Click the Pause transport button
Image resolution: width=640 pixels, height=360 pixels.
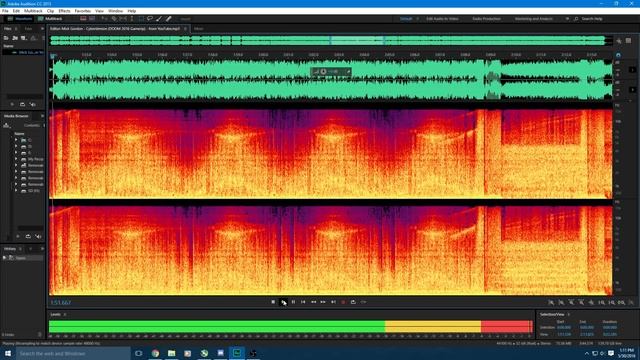(x=293, y=302)
